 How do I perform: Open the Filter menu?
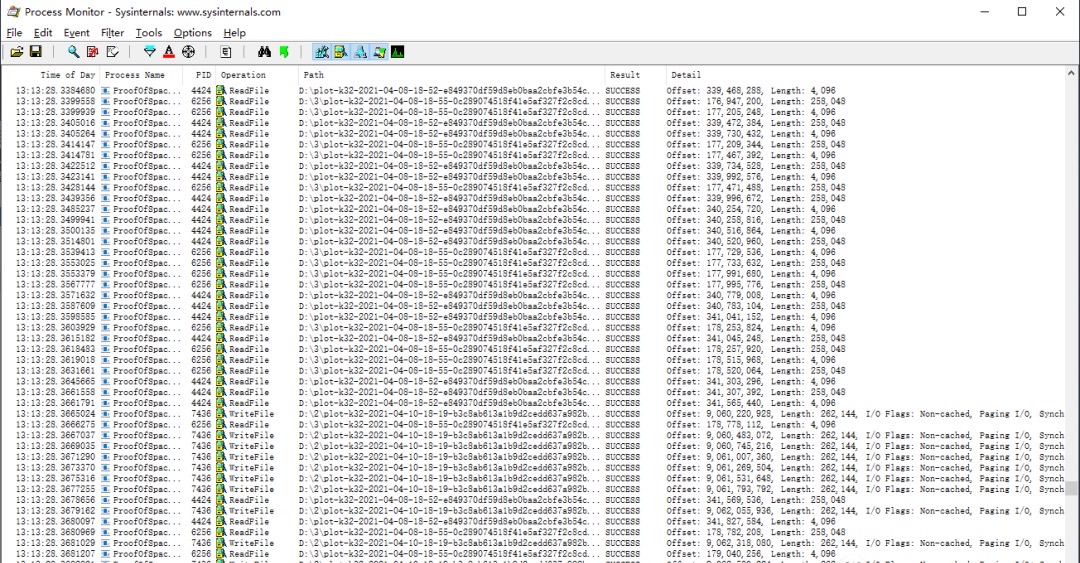click(112, 32)
